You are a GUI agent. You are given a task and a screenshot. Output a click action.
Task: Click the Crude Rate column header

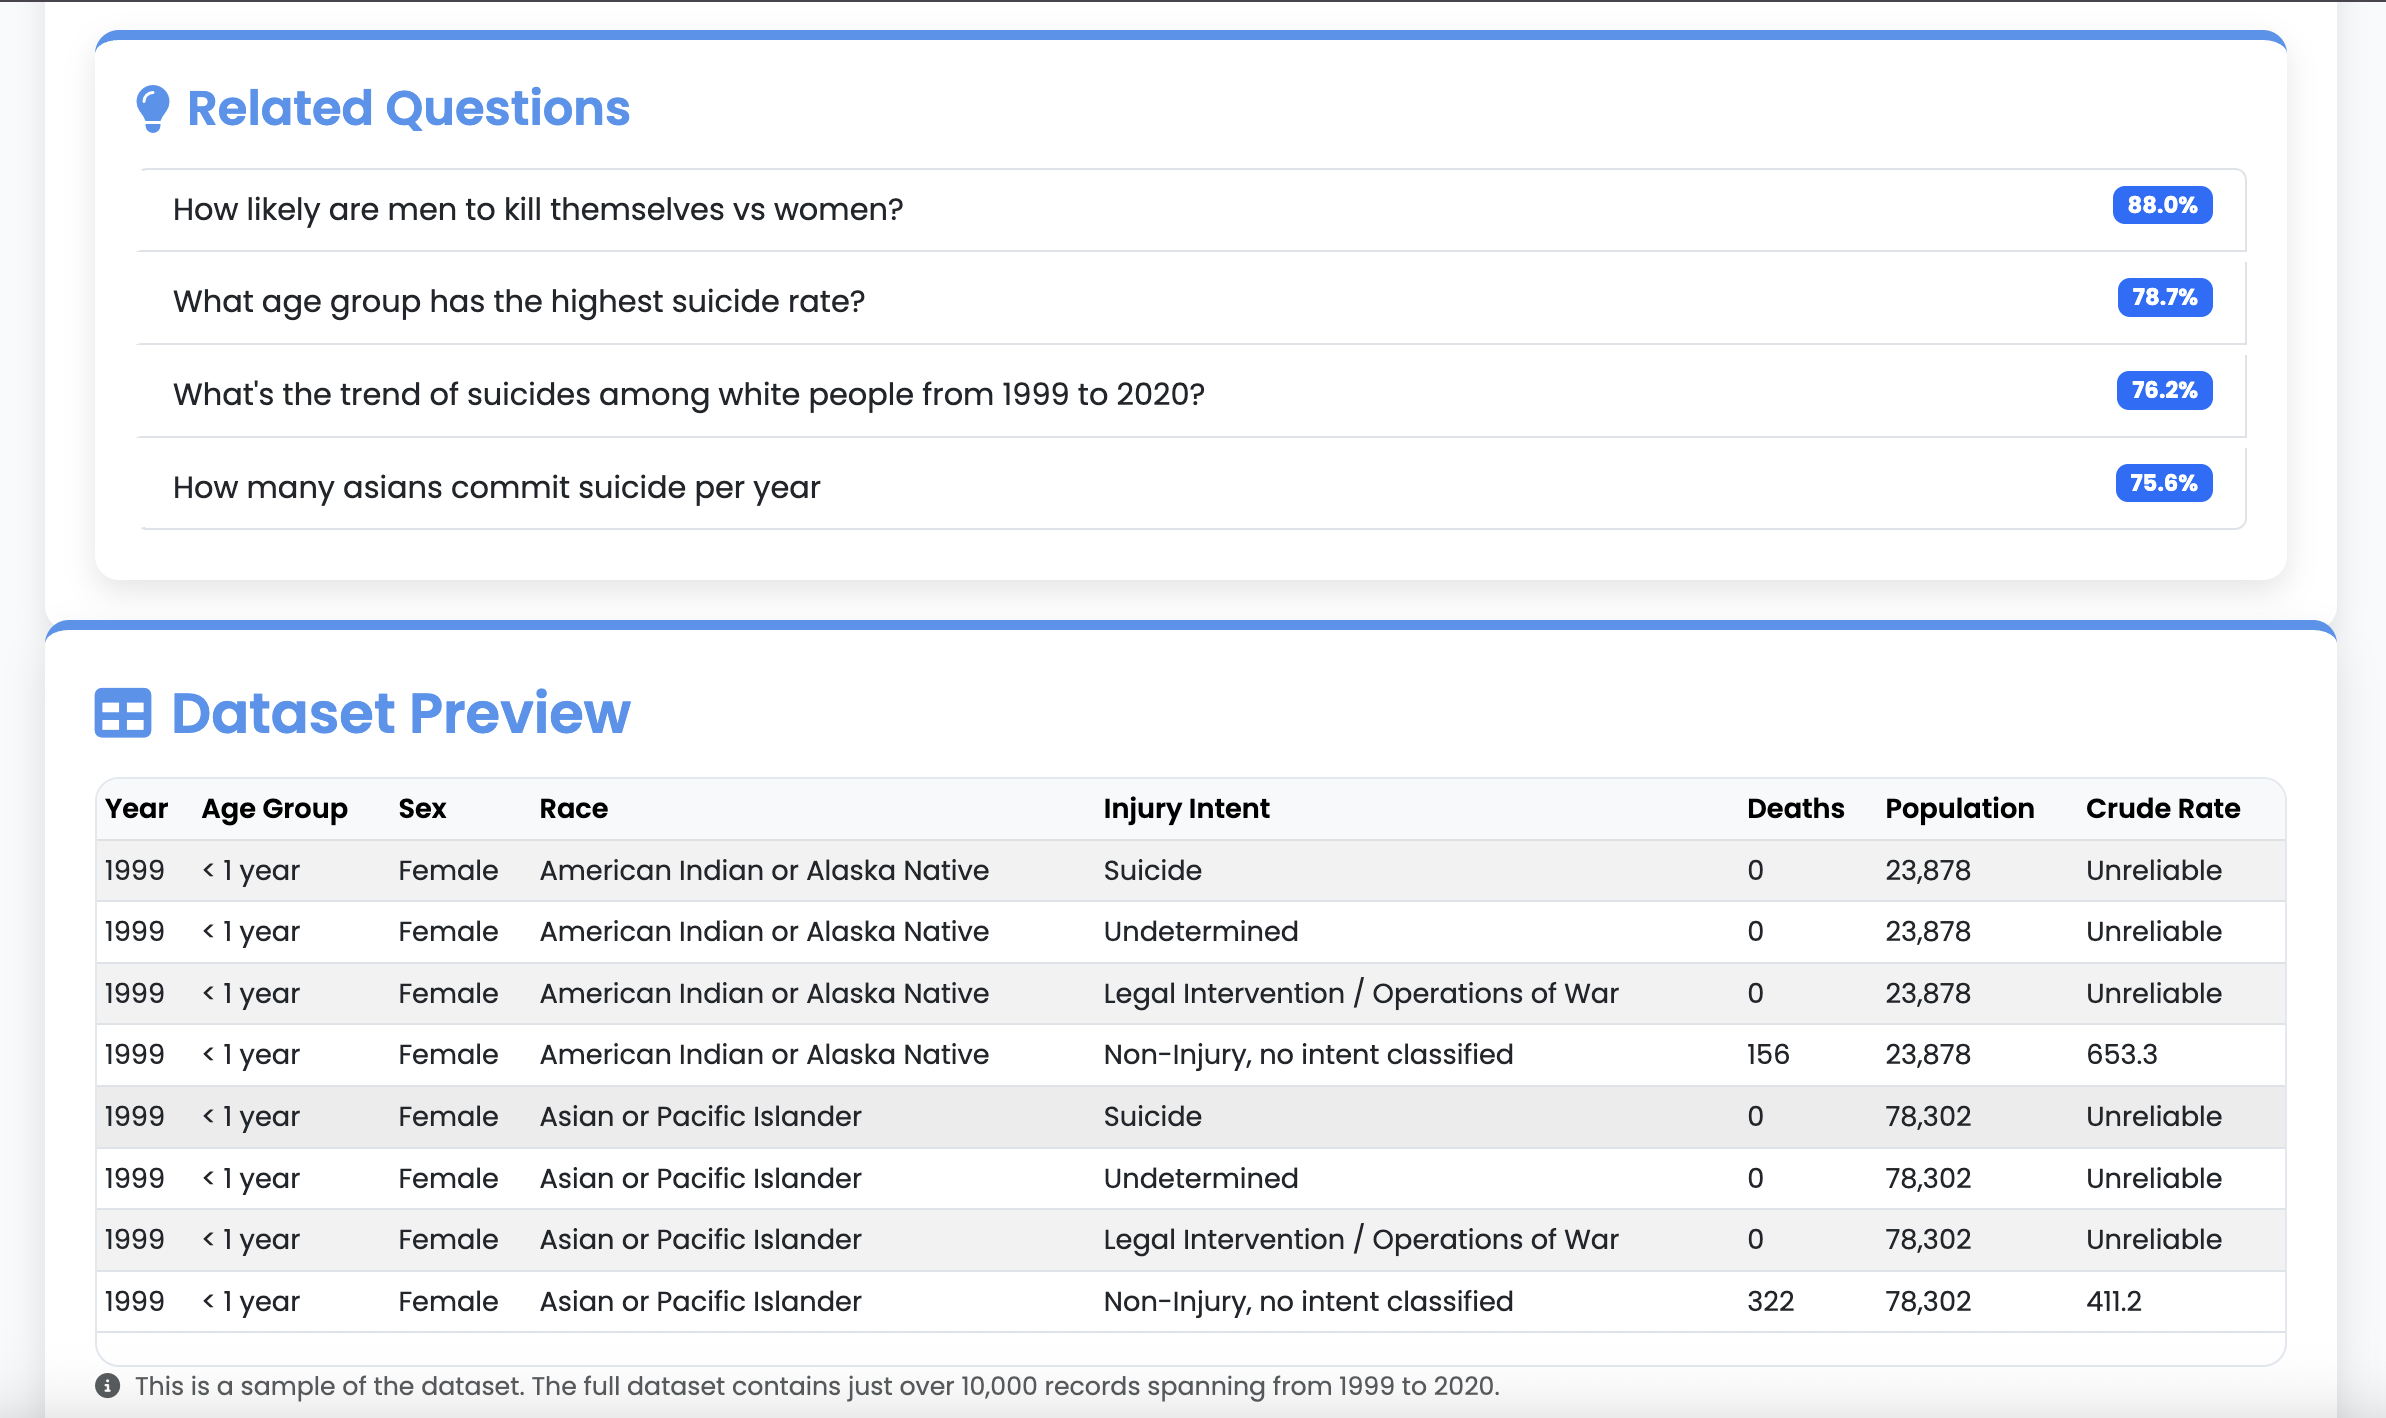click(x=2162, y=809)
